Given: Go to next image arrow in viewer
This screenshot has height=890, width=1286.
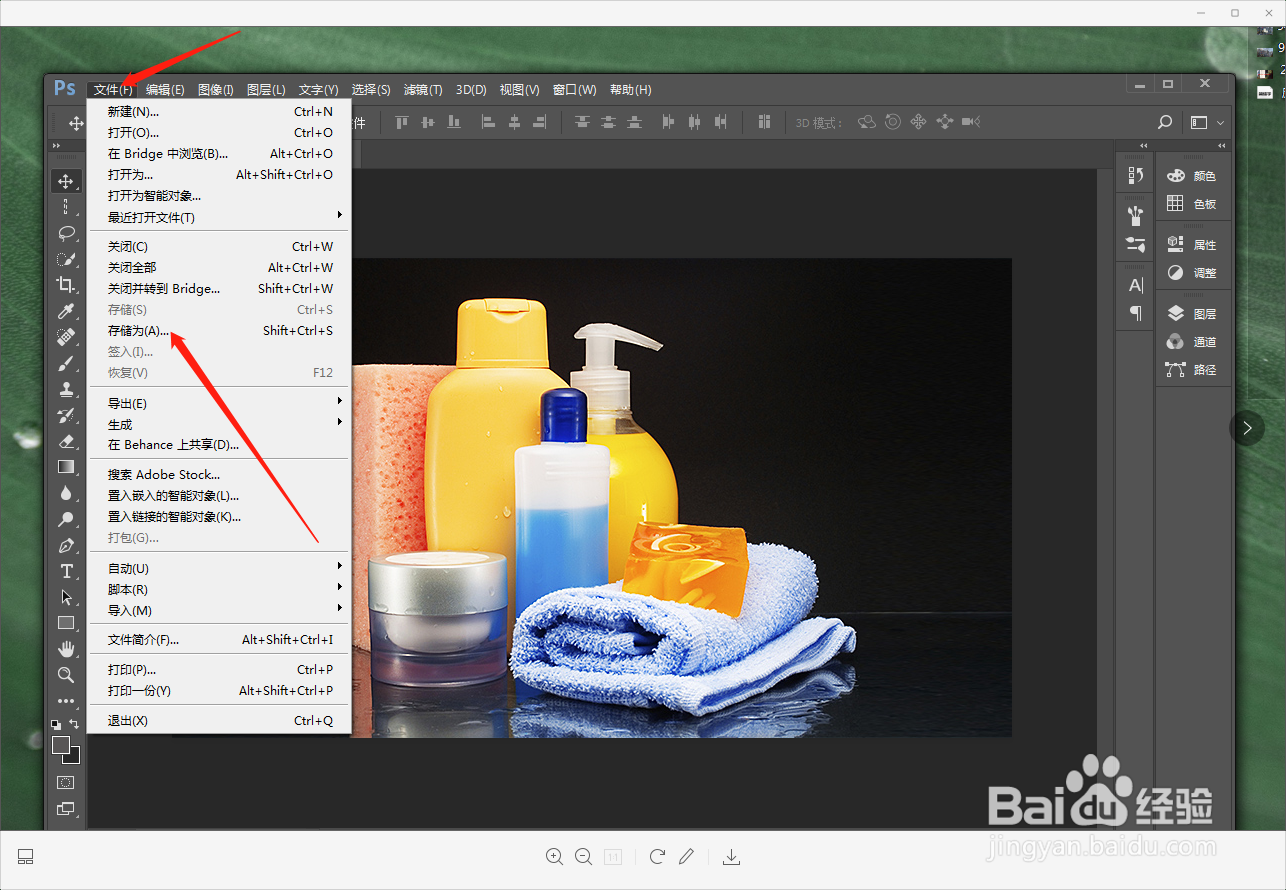Looking at the screenshot, I should (1247, 428).
